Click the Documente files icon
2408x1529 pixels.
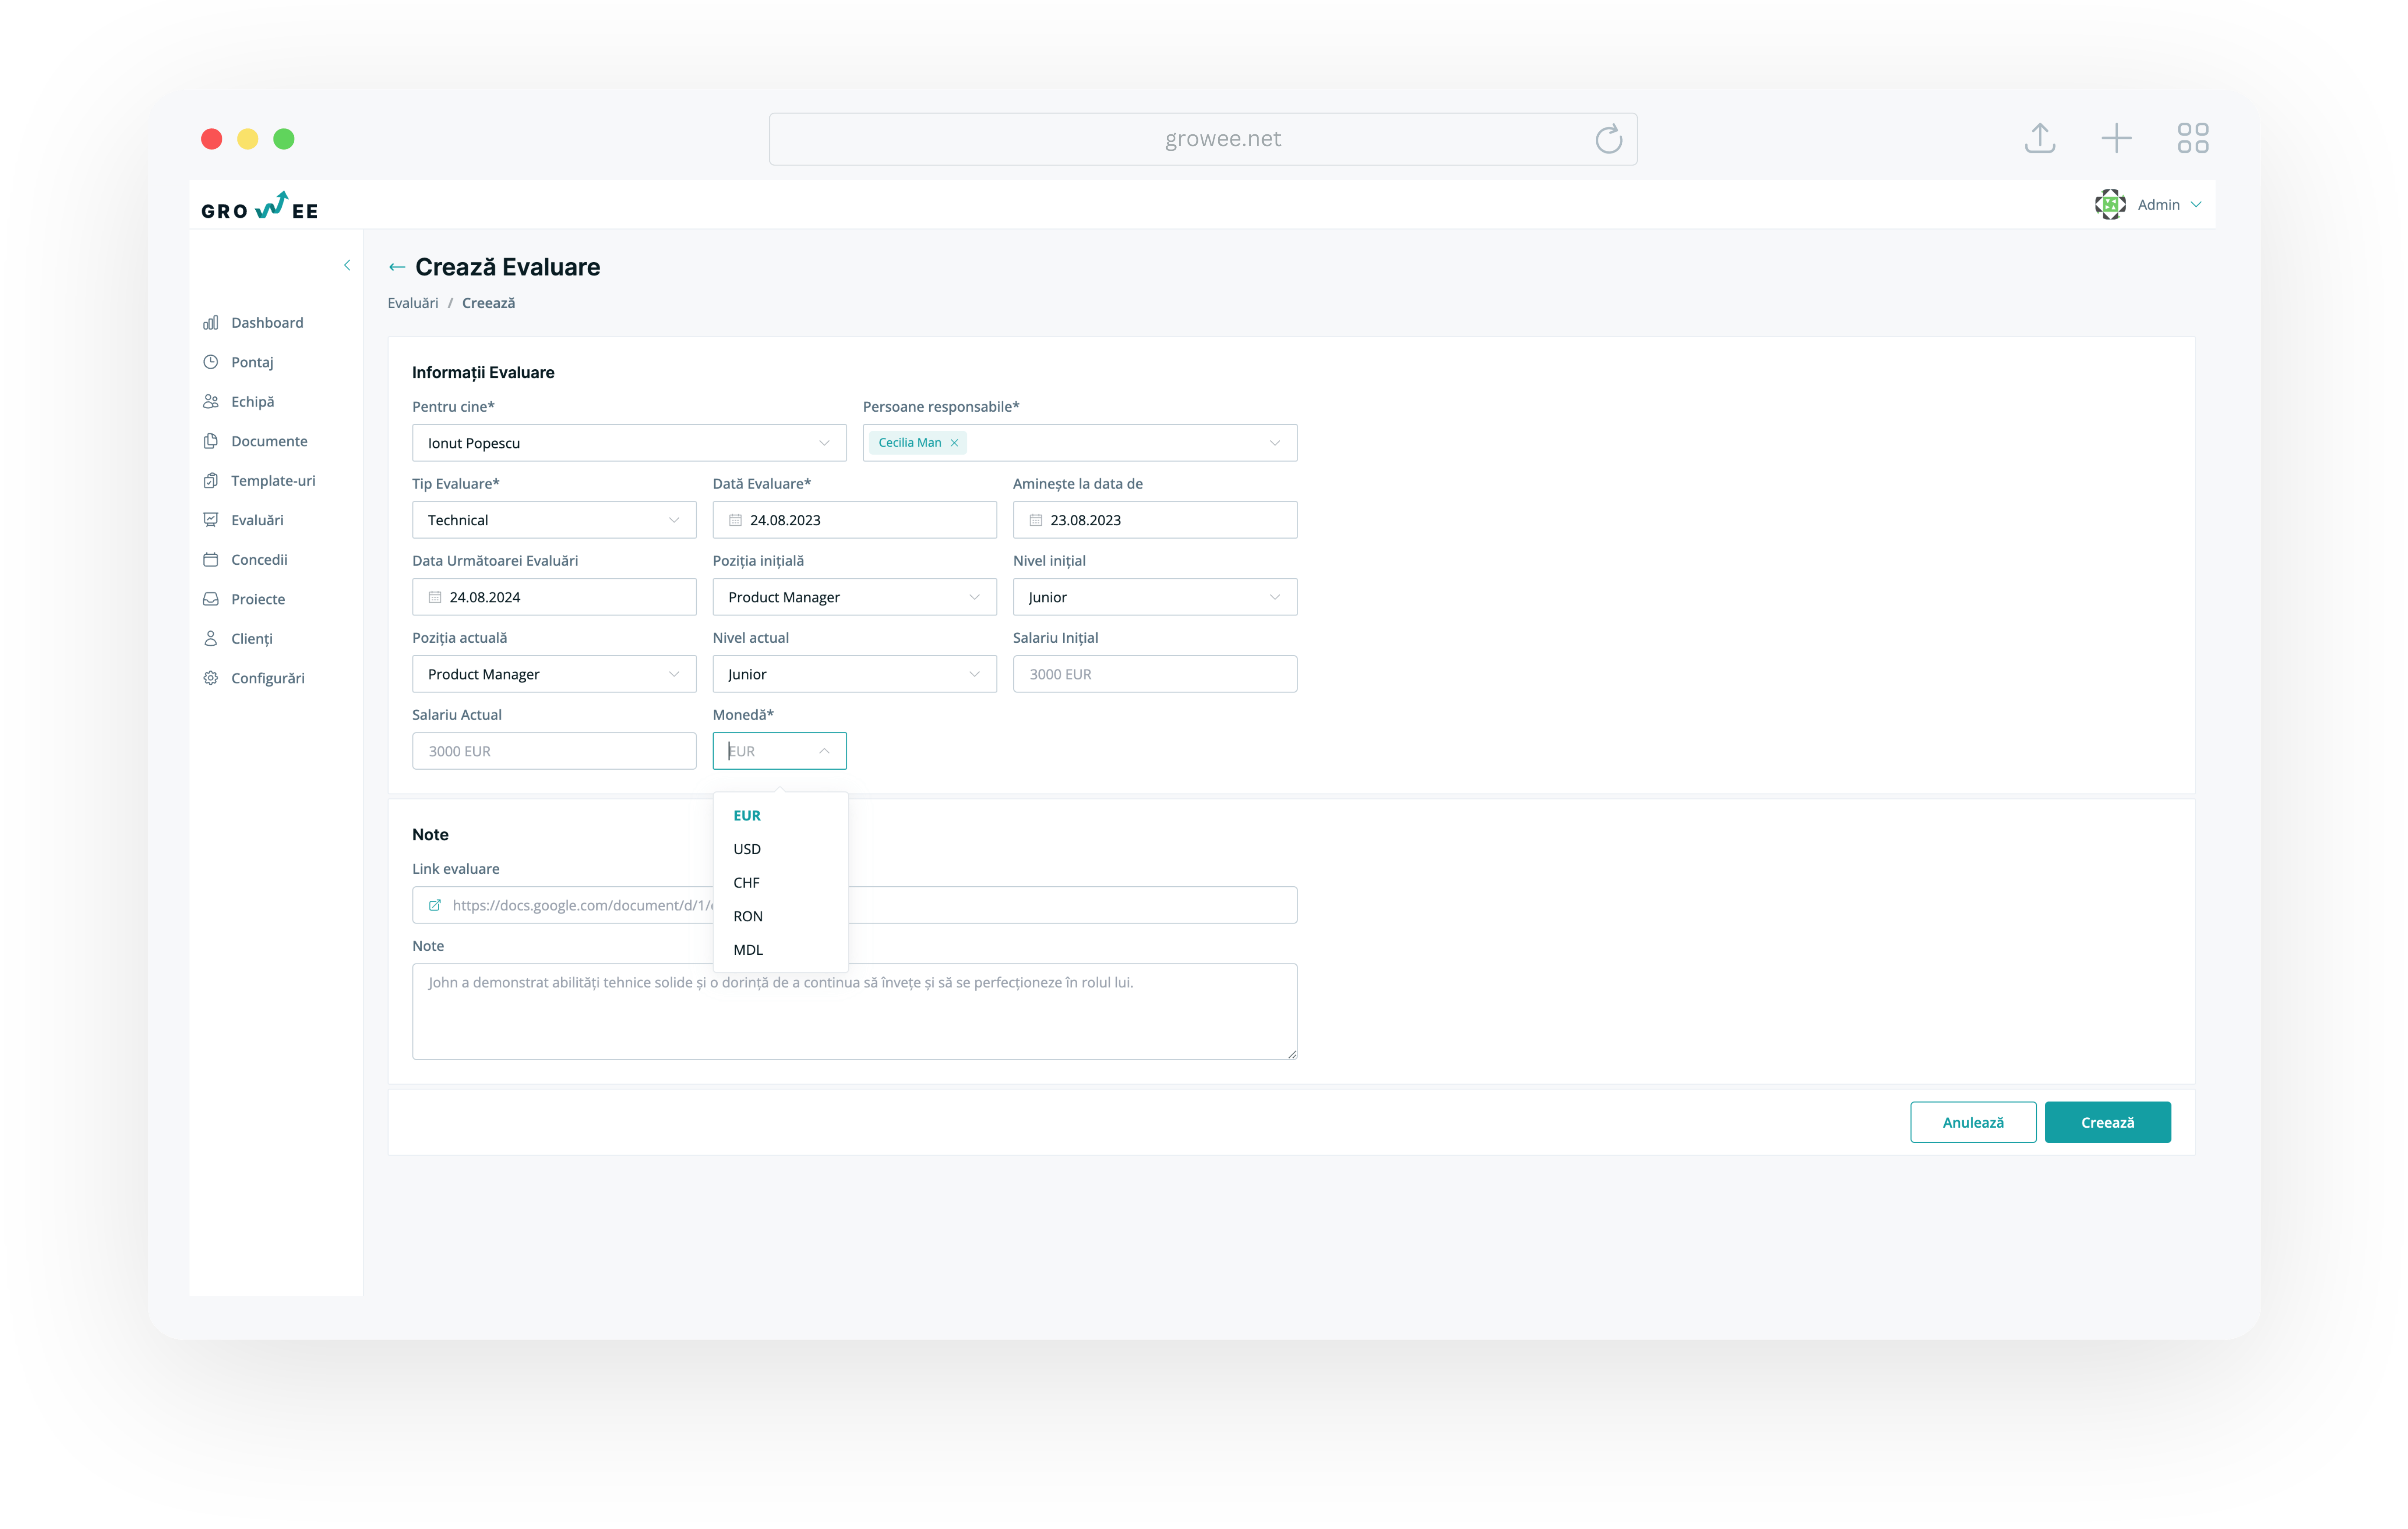[210, 441]
